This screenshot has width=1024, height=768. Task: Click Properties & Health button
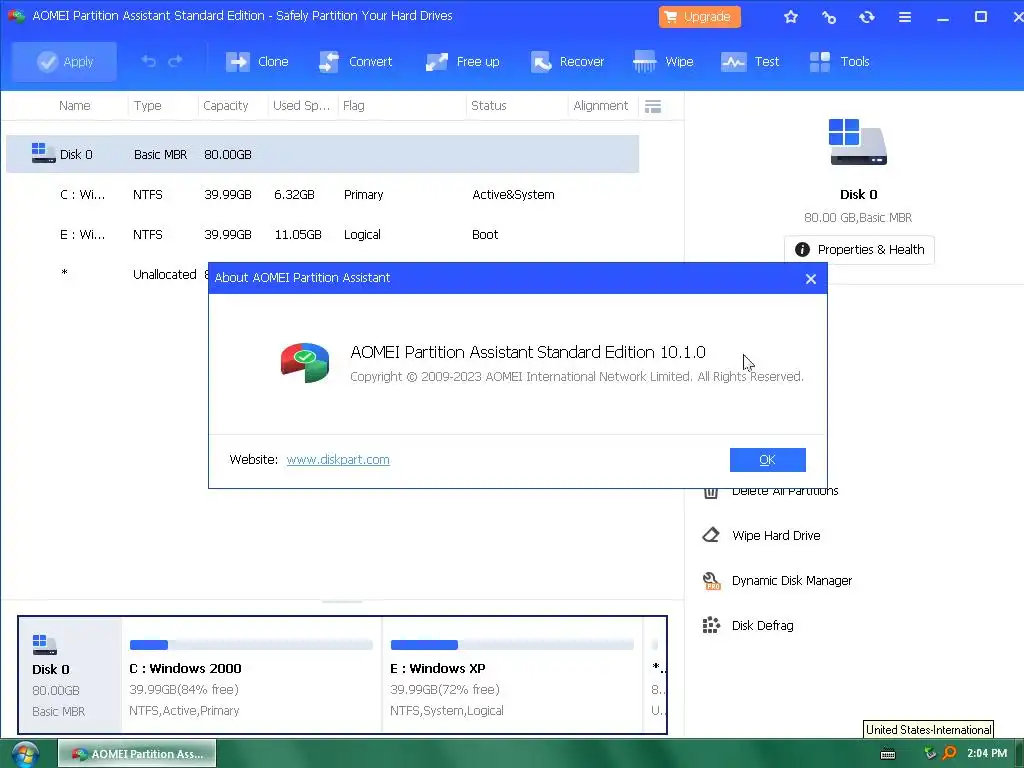(859, 249)
